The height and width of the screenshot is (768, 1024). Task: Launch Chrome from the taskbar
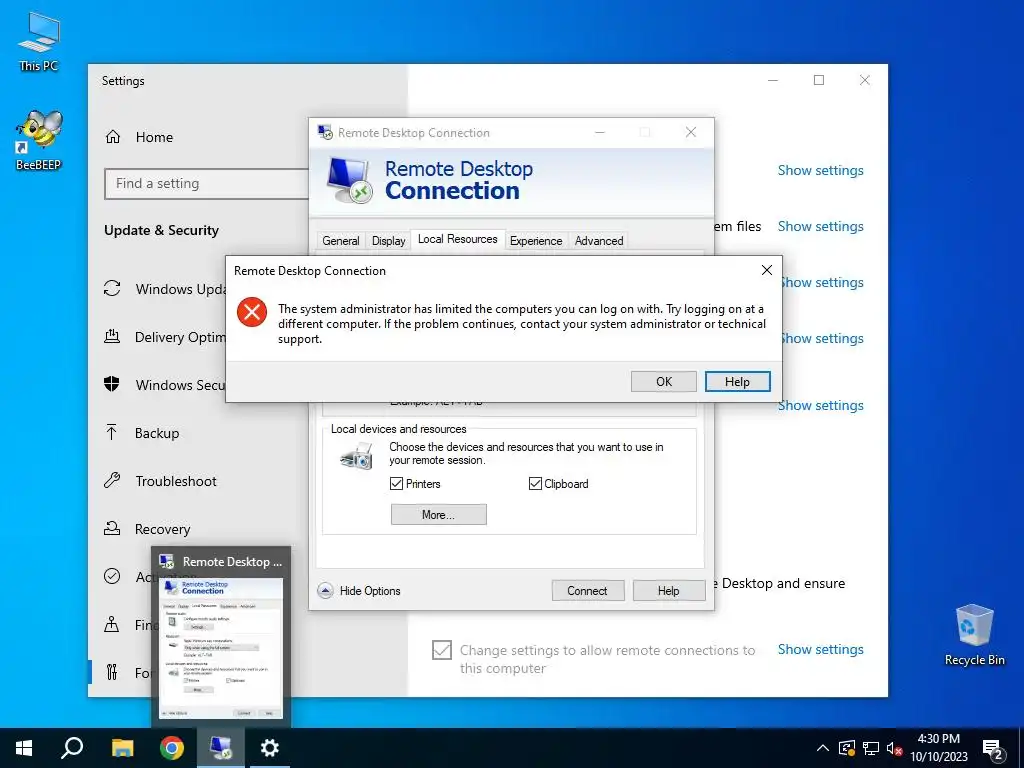pyautogui.click(x=172, y=748)
